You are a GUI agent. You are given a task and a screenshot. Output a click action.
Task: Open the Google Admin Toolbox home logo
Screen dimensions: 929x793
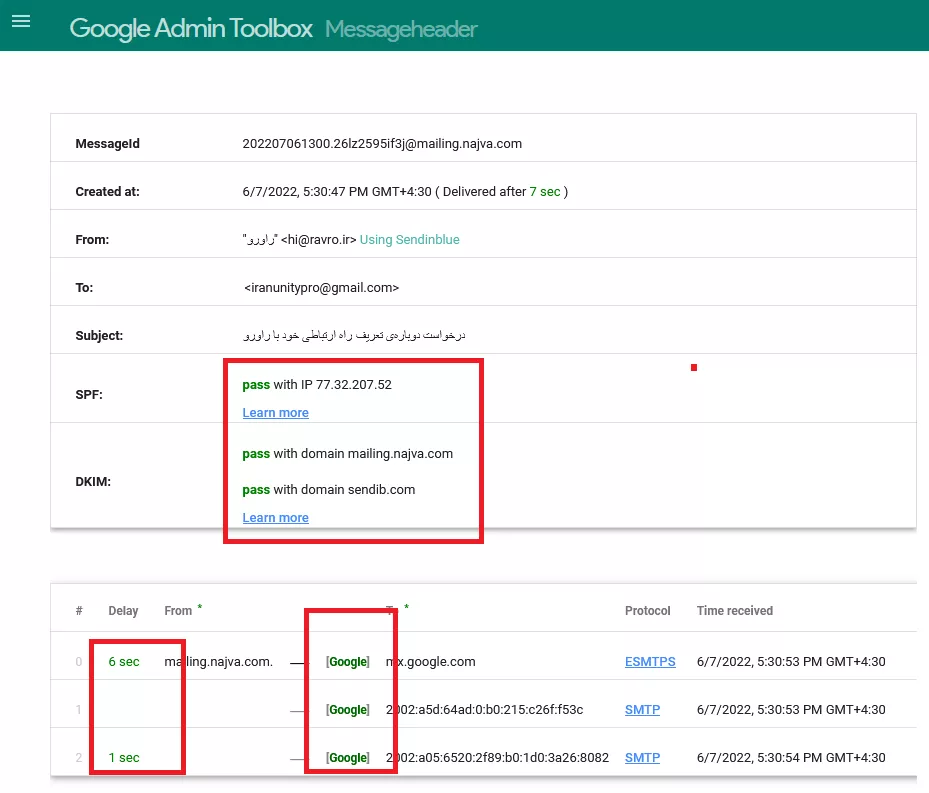click(191, 28)
